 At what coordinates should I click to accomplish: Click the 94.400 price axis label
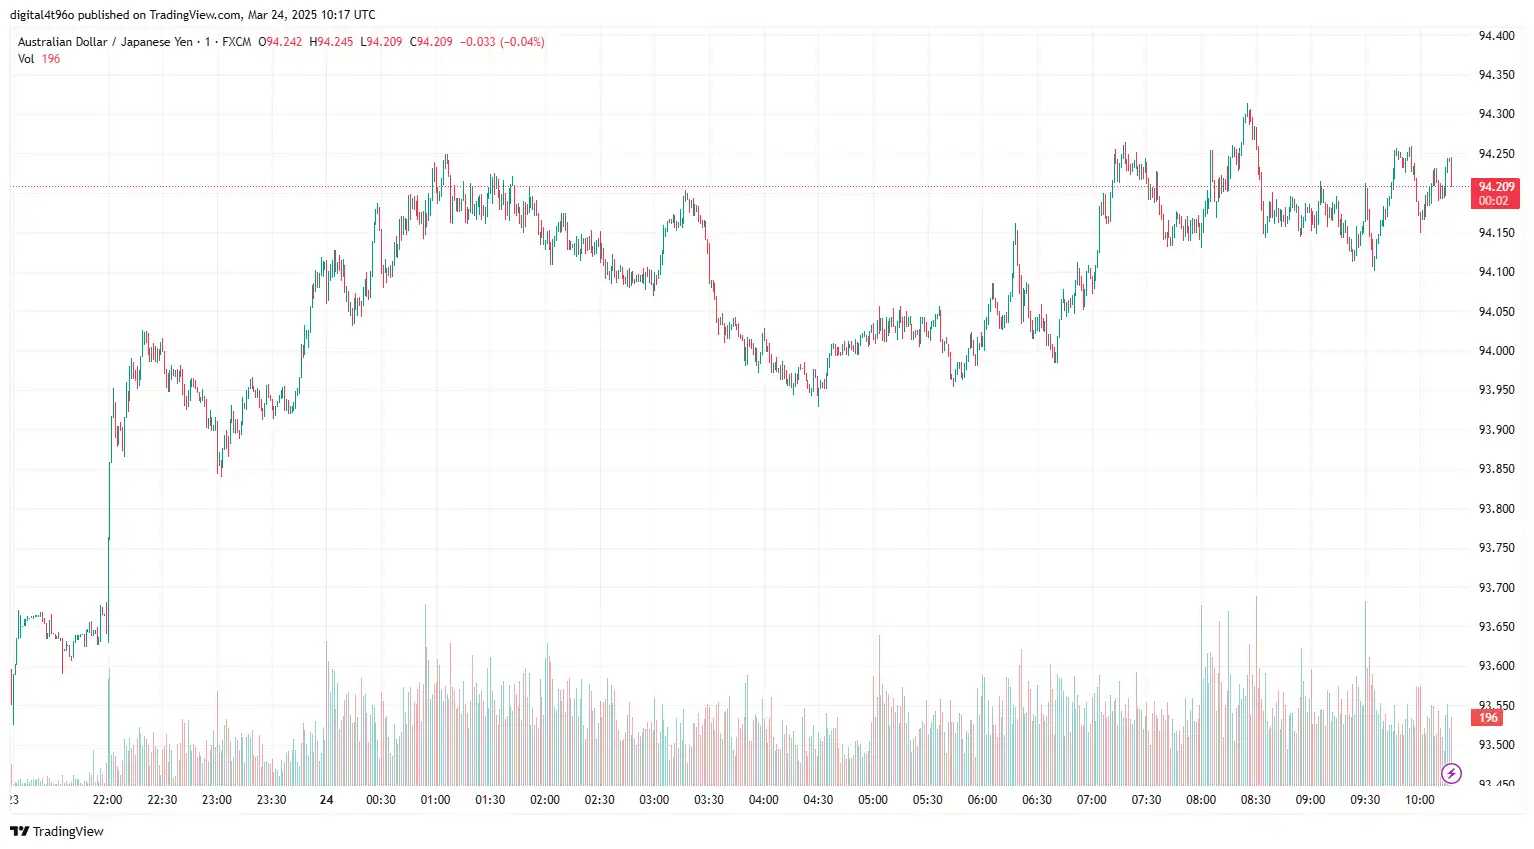tap(1496, 36)
